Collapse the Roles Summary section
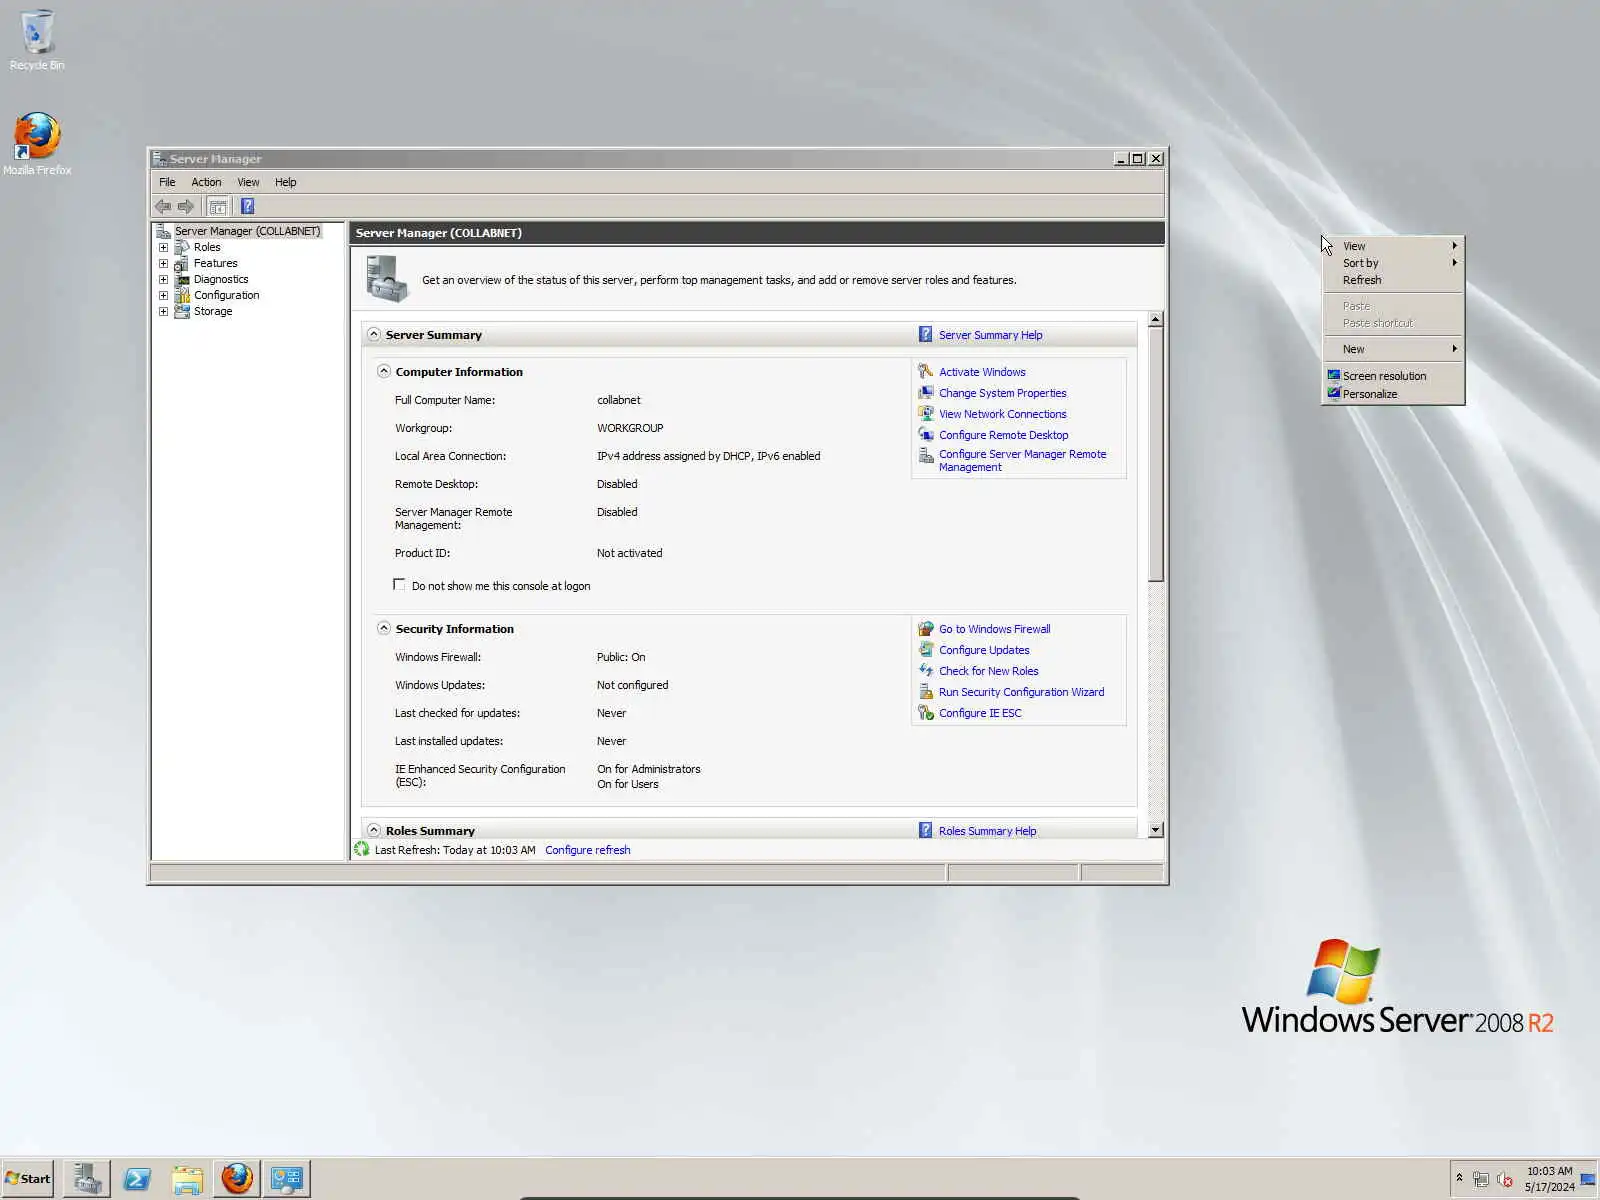The image size is (1600, 1200). pos(374,831)
